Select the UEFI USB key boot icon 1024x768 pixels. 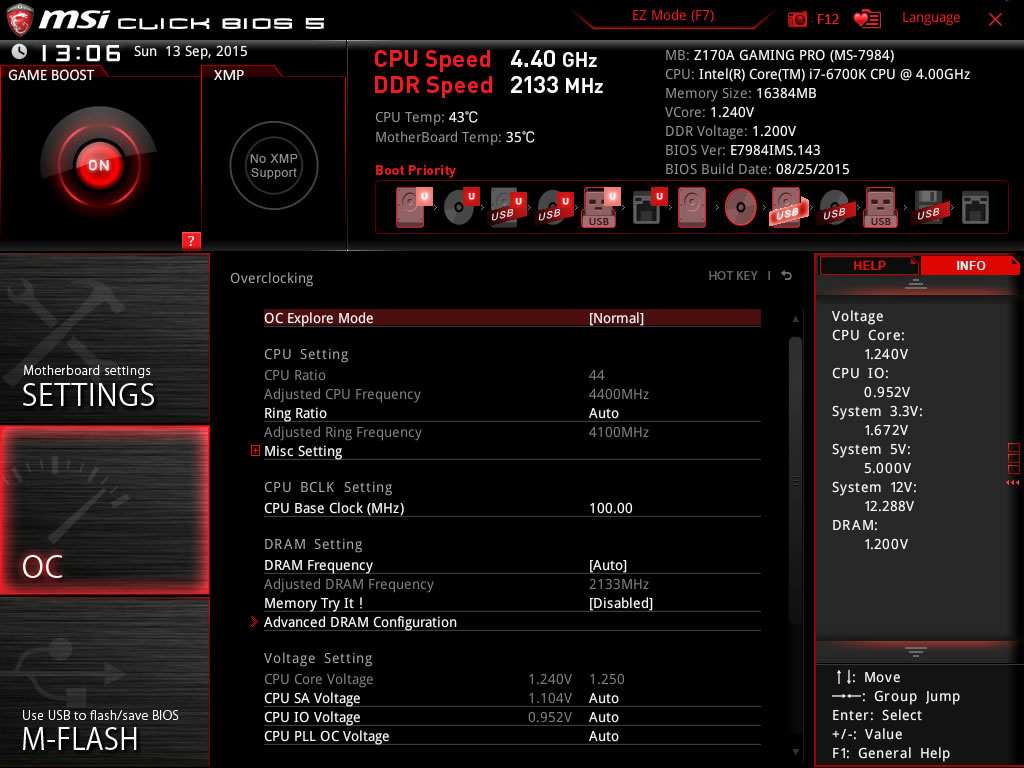pyautogui.click(x=600, y=208)
